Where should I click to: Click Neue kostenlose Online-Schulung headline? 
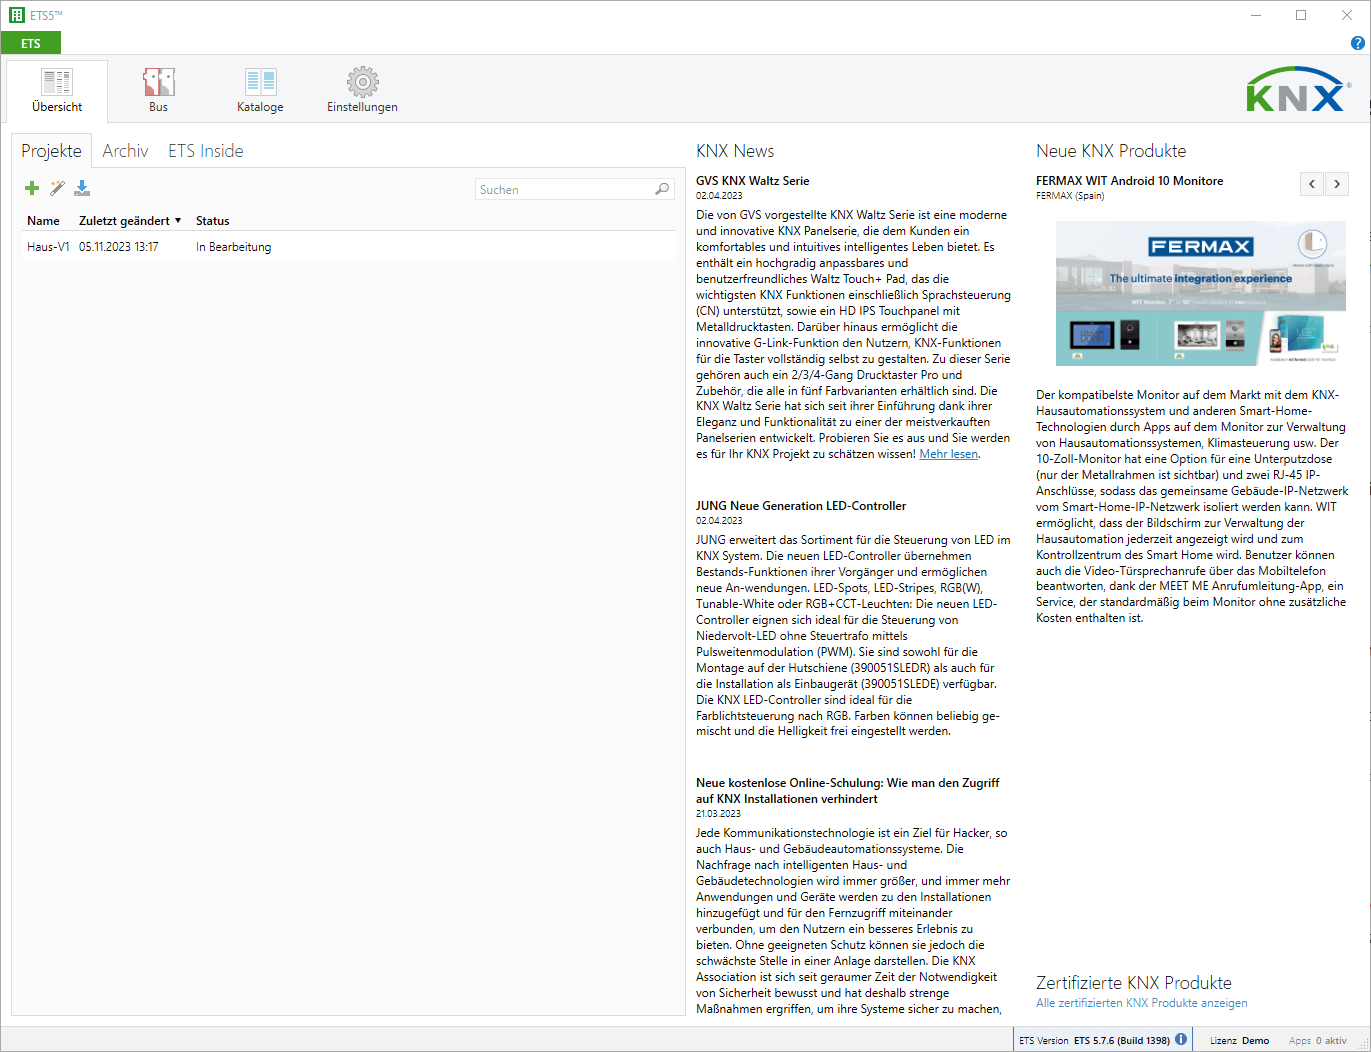[848, 791]
